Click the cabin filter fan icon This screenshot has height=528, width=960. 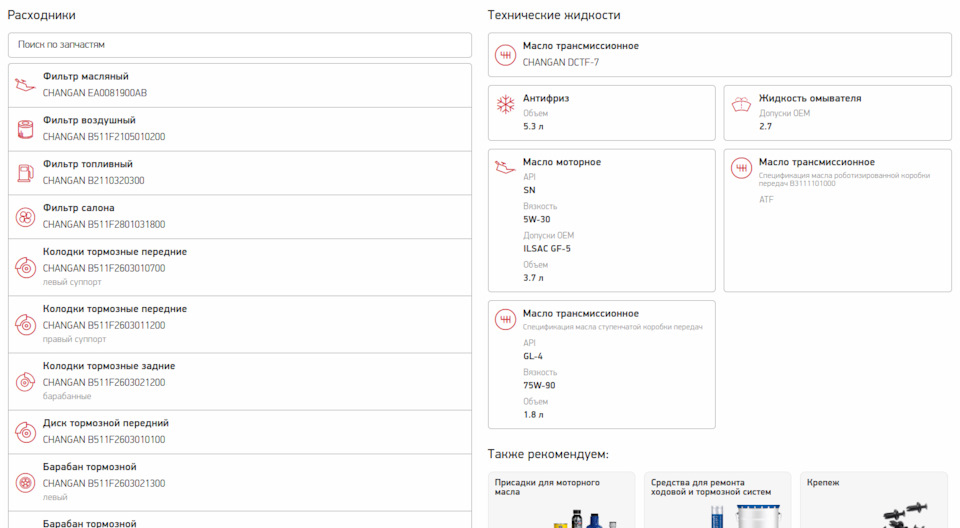26,217
